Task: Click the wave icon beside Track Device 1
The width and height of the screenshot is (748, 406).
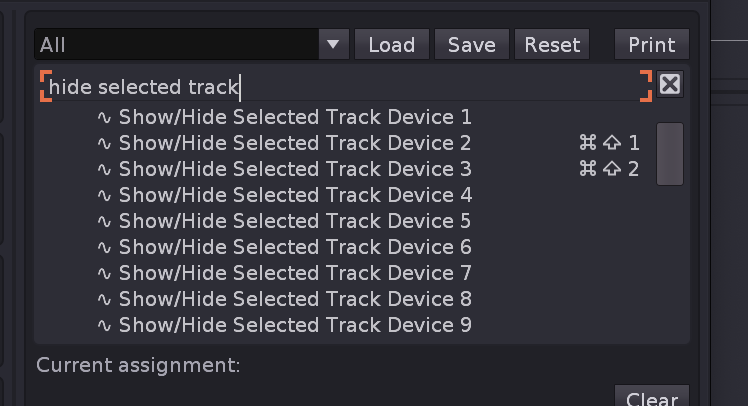Action: (104, 117)
